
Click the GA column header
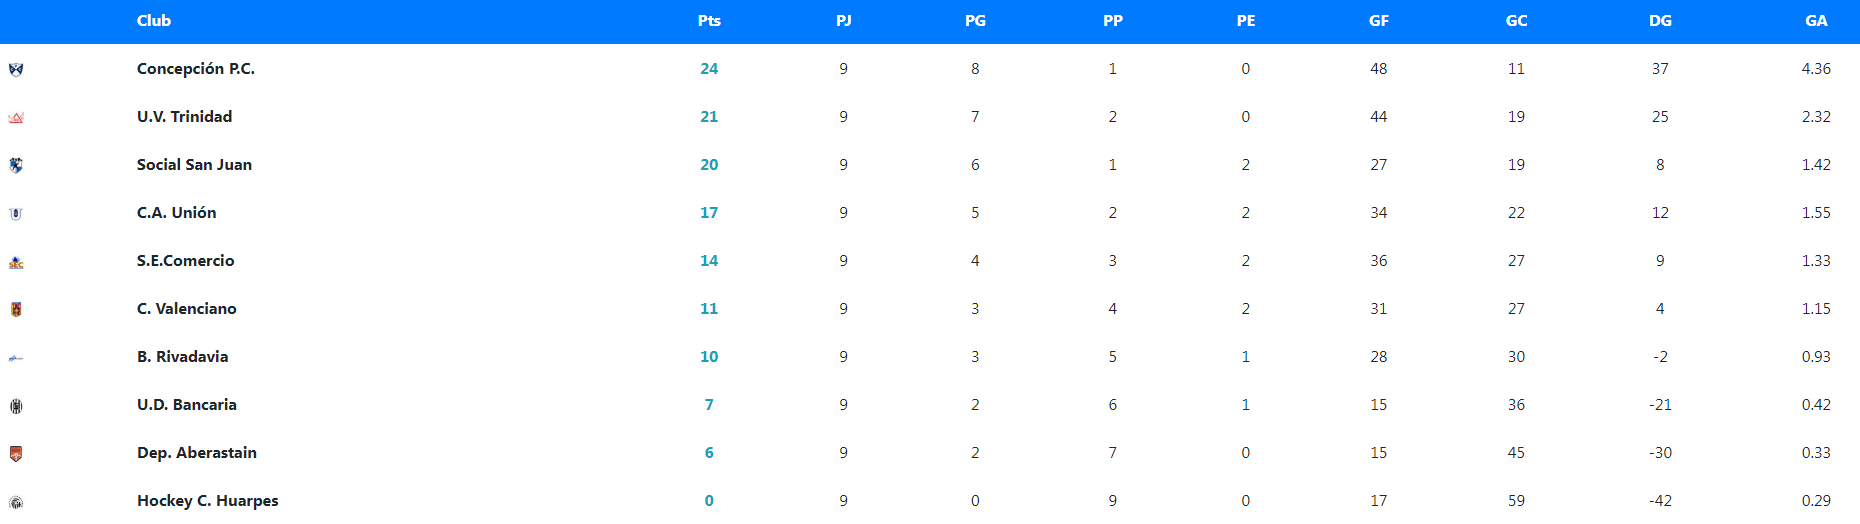[1816, 21]
